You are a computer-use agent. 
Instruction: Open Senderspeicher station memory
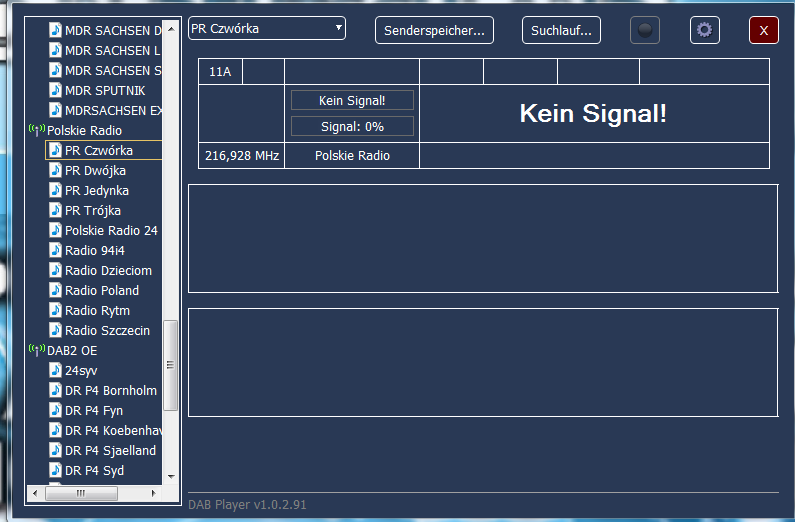434,31
